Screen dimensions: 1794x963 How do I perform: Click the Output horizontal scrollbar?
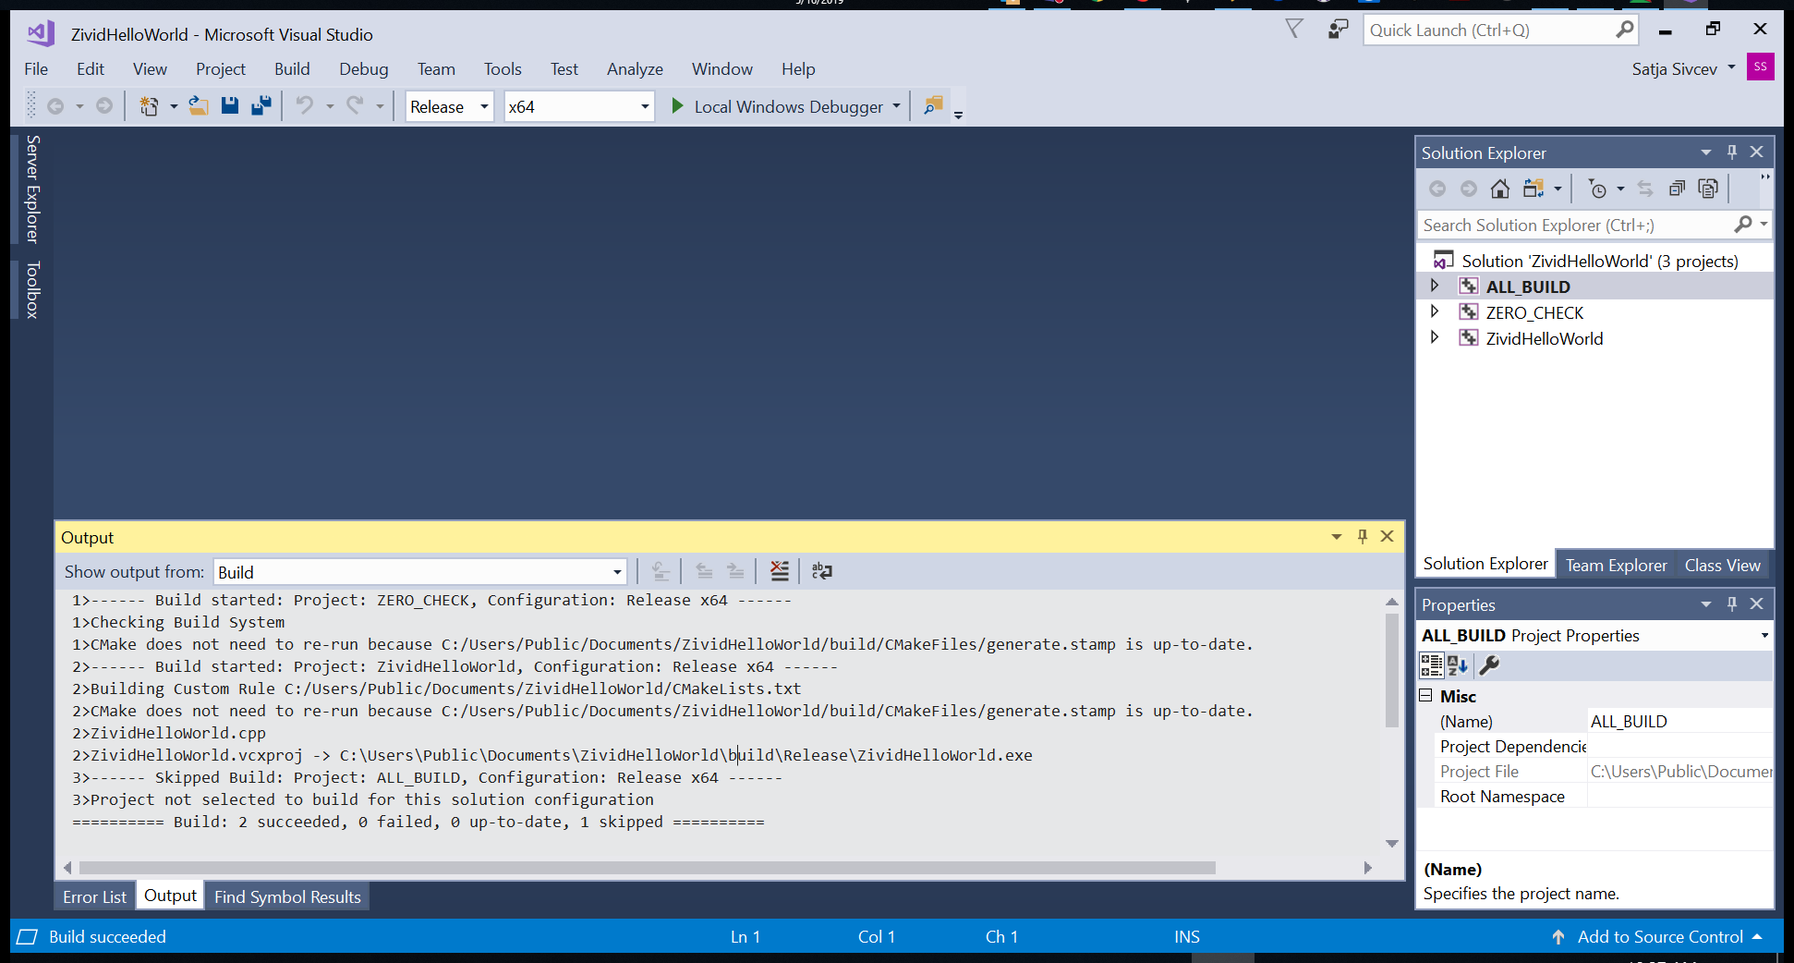(647, 867)
